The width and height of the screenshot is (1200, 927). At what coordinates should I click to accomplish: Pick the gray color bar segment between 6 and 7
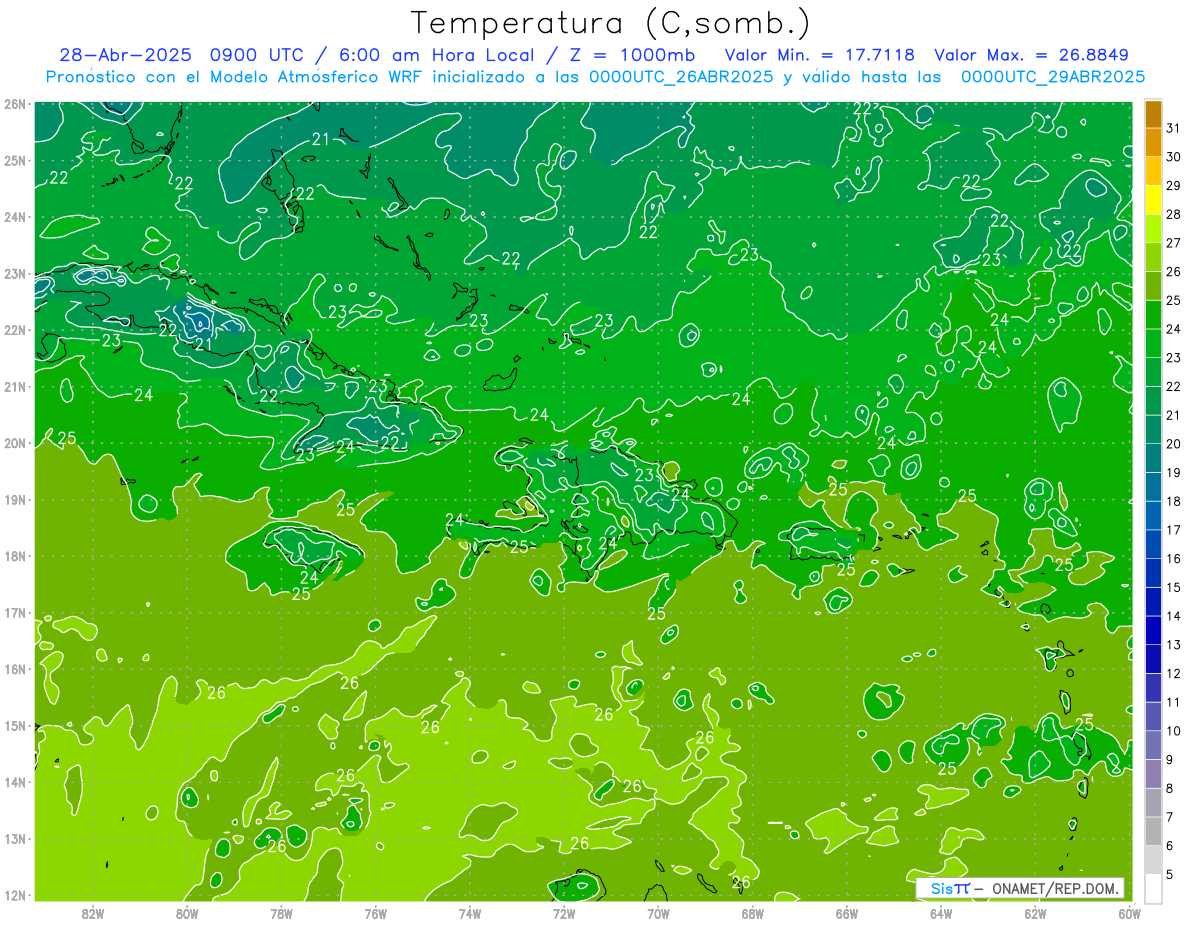click(x=1153, y=831)
